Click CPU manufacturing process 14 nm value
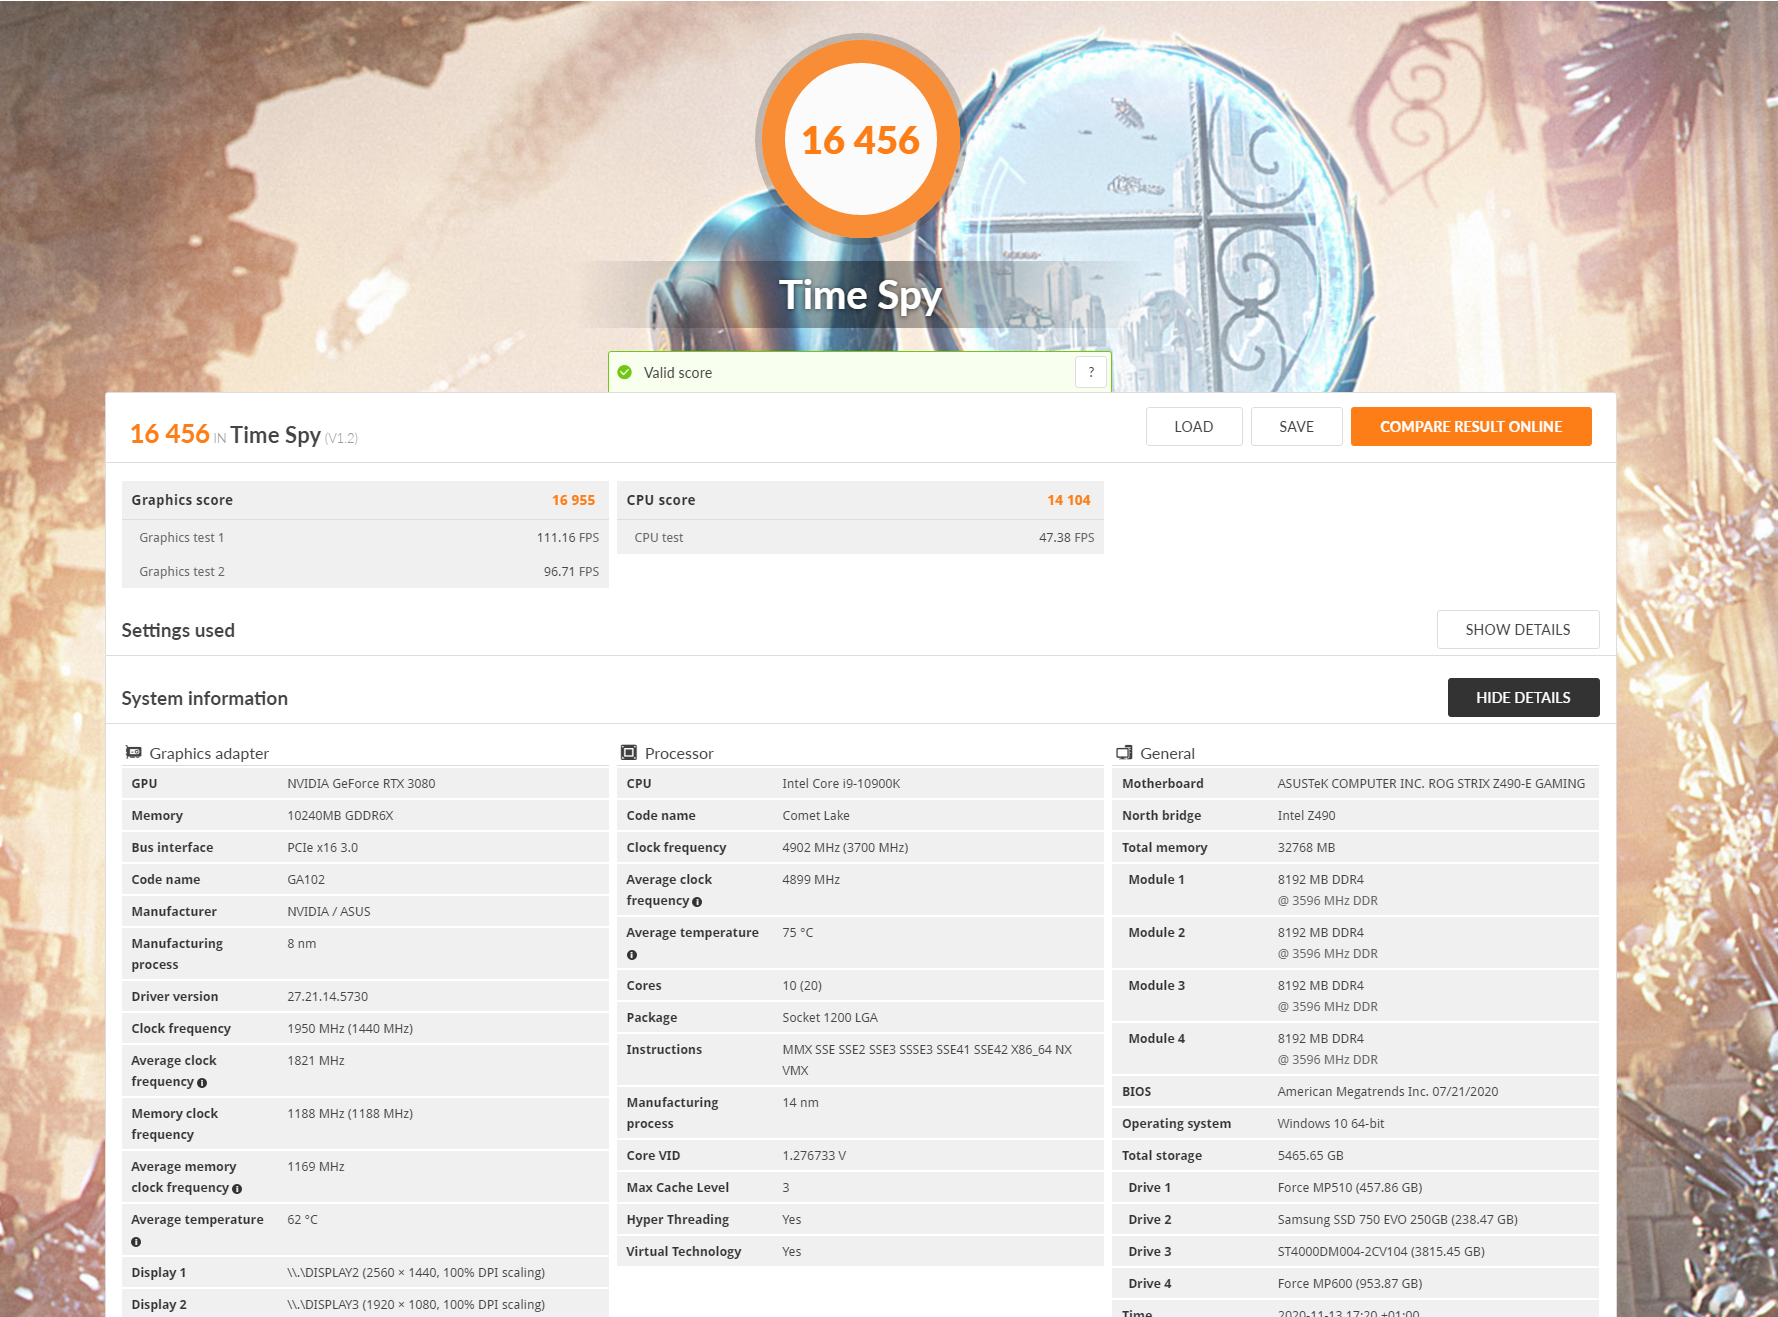The height and width of the screenshot is (1317, 1778). [800, 1103]
